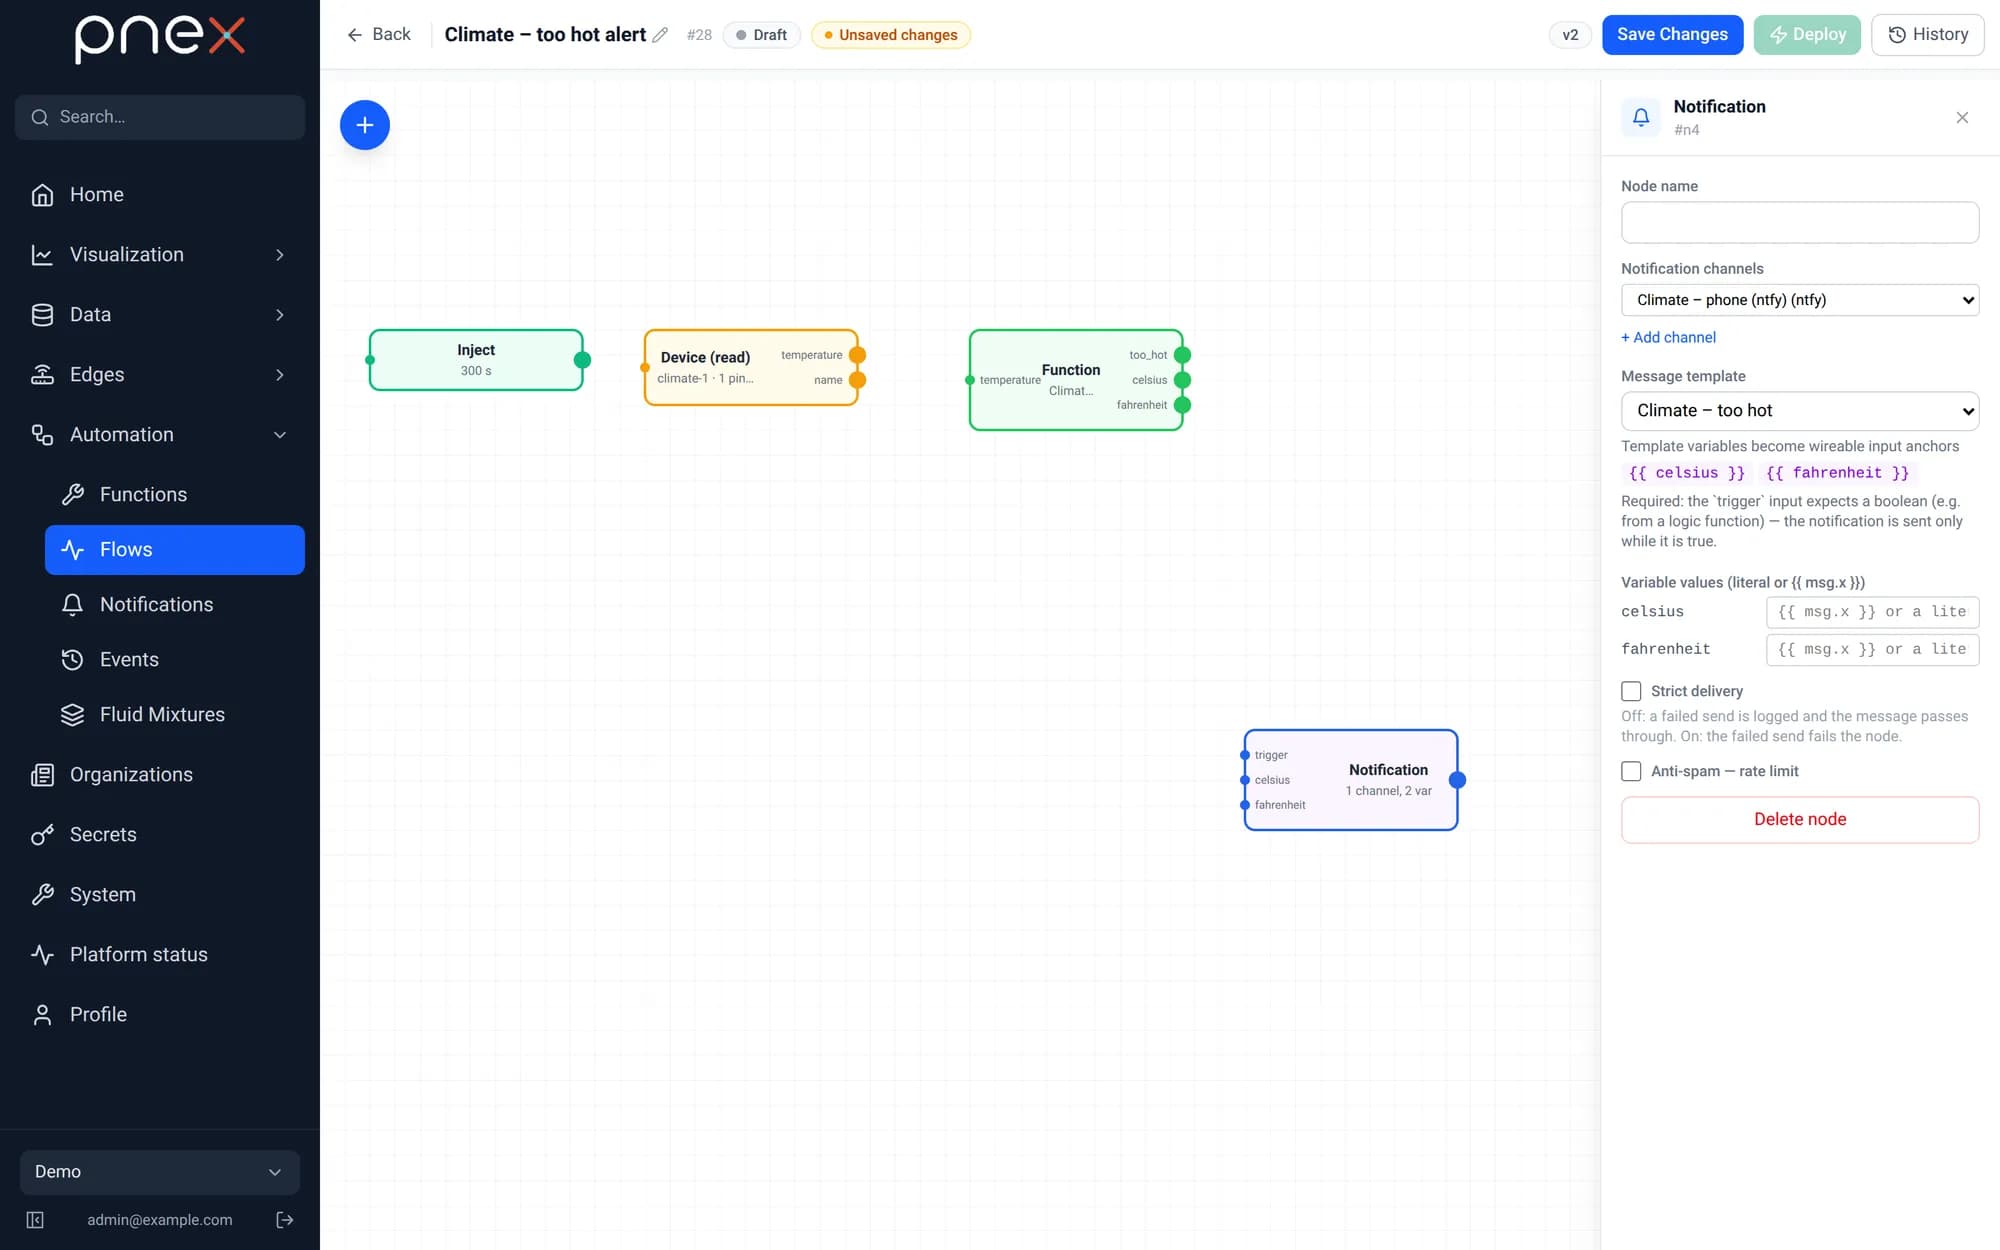Open Platform status page
This screenshot has height=1250, width=2000.
tap(160, 955)
